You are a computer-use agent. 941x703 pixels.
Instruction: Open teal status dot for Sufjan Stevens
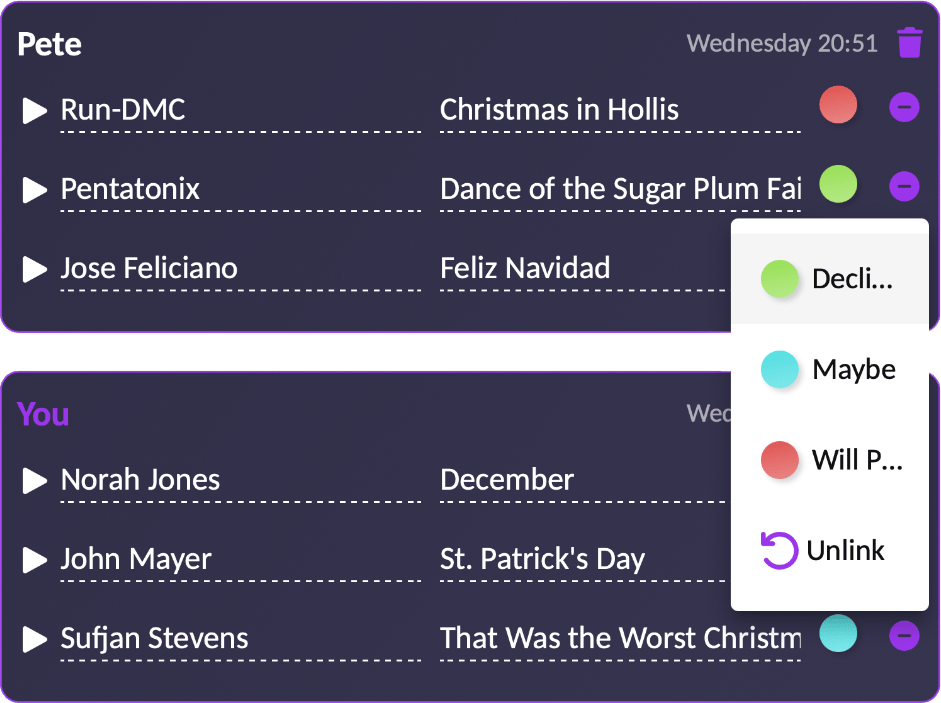(838, 634)
